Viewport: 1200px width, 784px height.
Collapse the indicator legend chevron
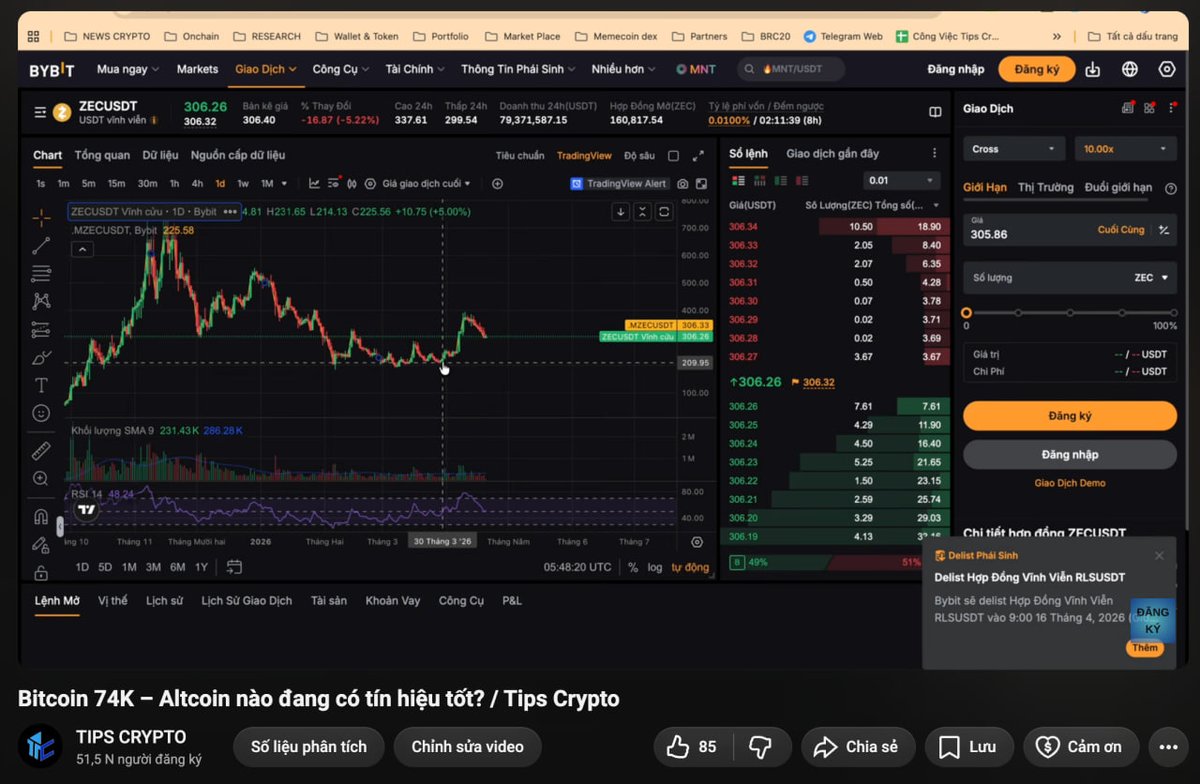click(83, 250)
